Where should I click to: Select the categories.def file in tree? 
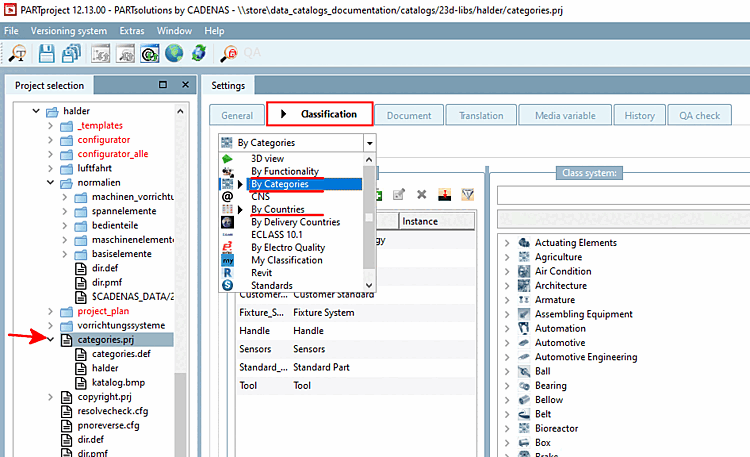pos(121,354)
